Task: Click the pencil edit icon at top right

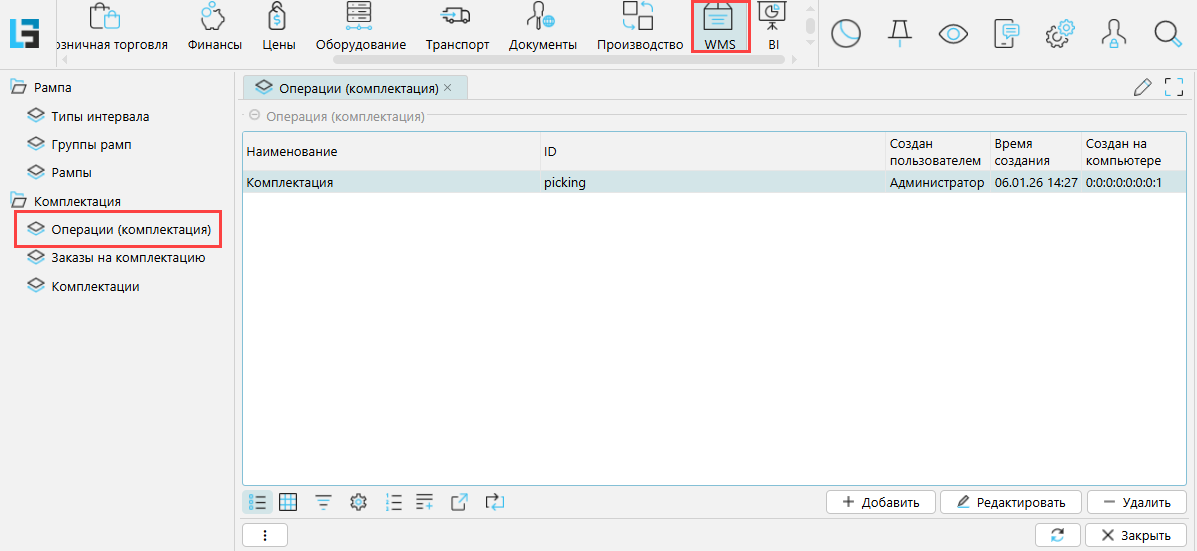Action: point(1142,88)
